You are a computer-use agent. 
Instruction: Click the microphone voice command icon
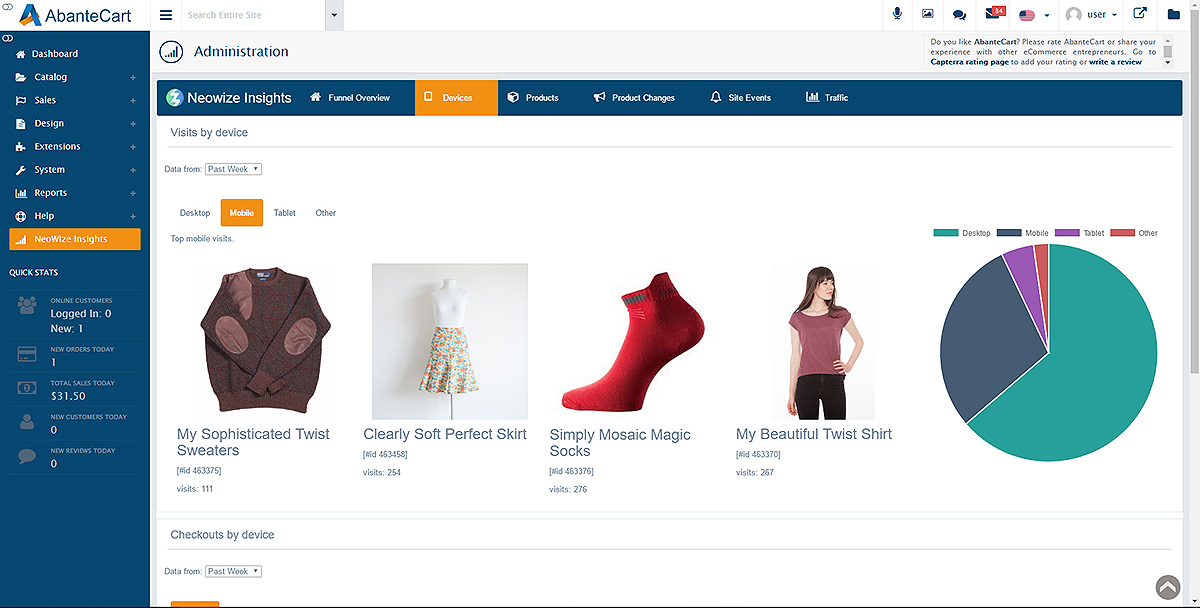(x=897, y=14)
